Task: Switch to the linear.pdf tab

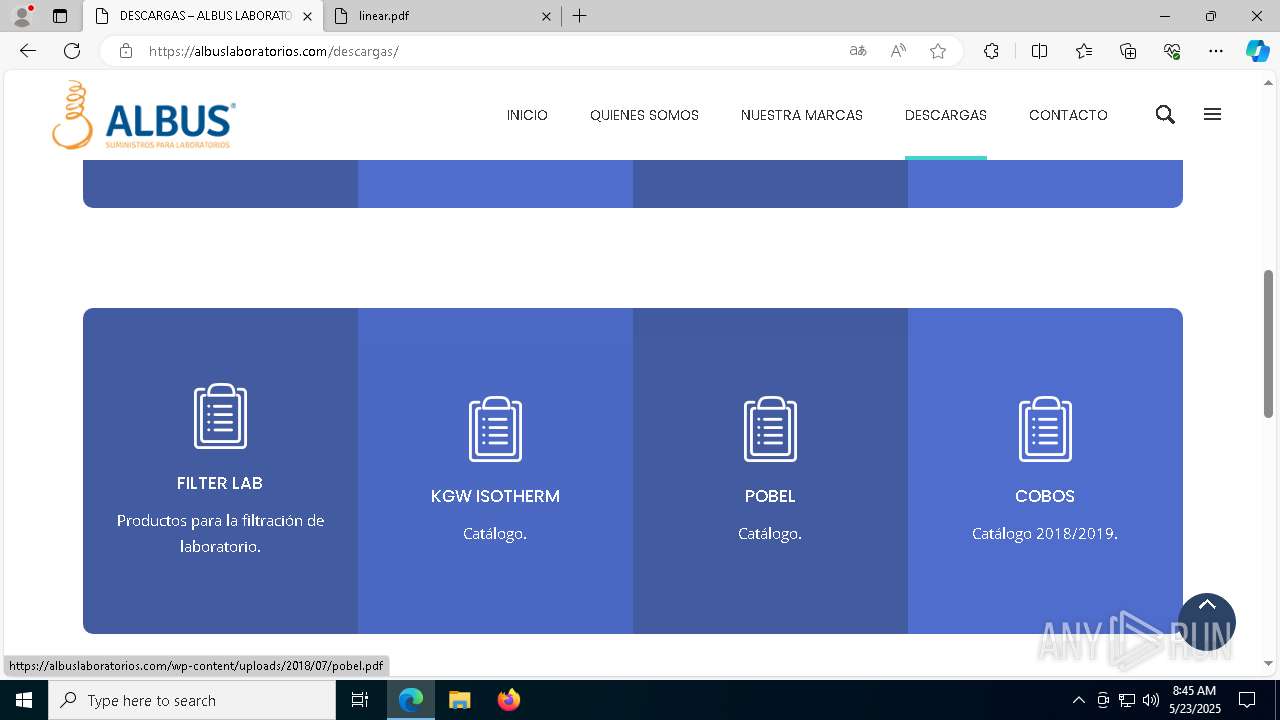Action: [442, 16]
